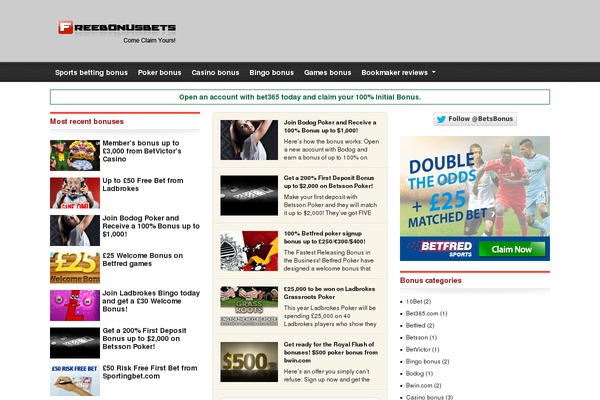Click center Betsson Poker article image
The height and width of the screenshot is (400, 600).
[x=249, y=195]
